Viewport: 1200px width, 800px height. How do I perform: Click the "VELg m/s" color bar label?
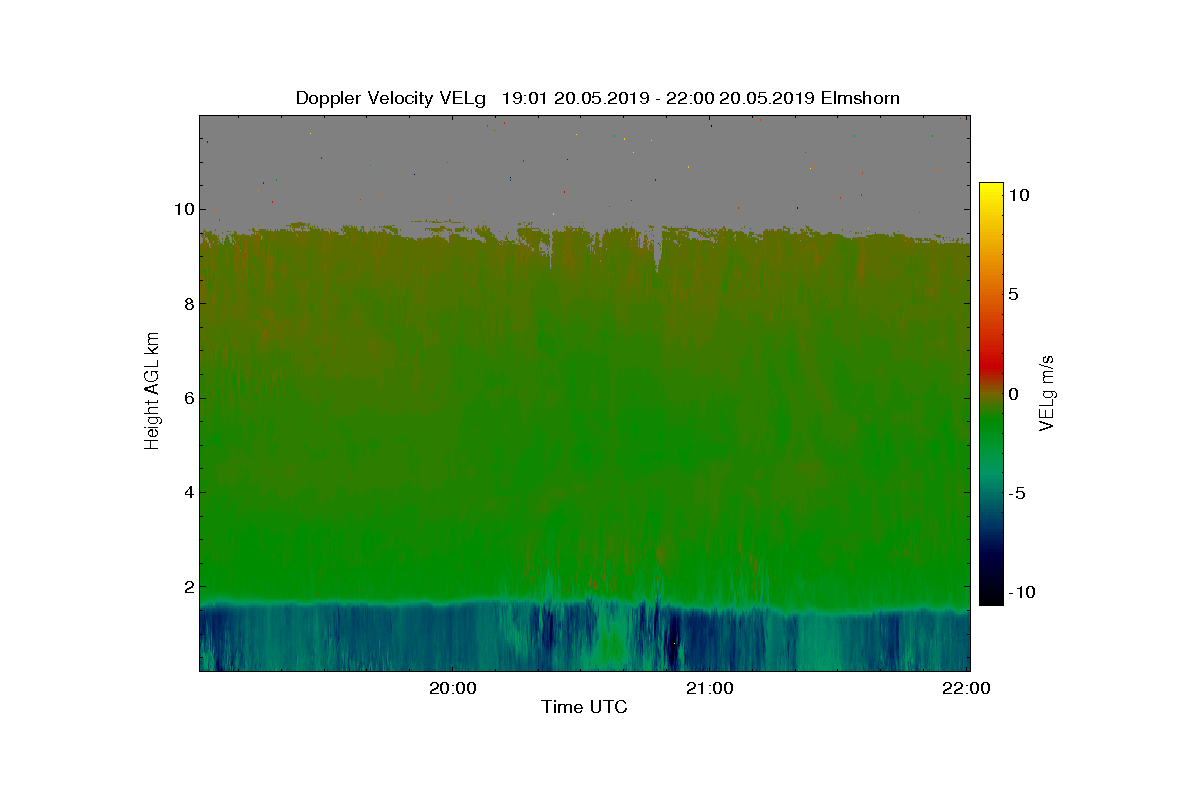1047,393
